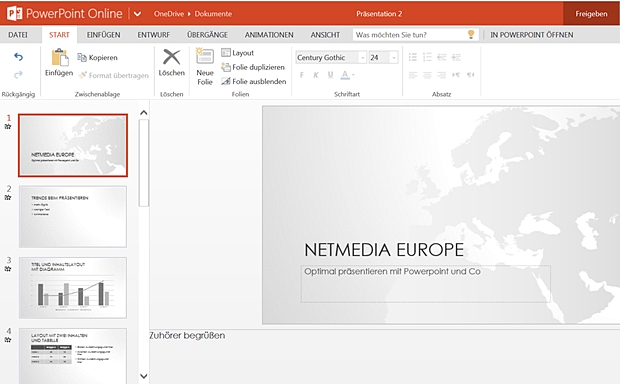This screenshot has height=384, width=620.
Task: Click the thumbnail pane scroll-up arrow
Action: pyautogui.click(x=144, y=113)
